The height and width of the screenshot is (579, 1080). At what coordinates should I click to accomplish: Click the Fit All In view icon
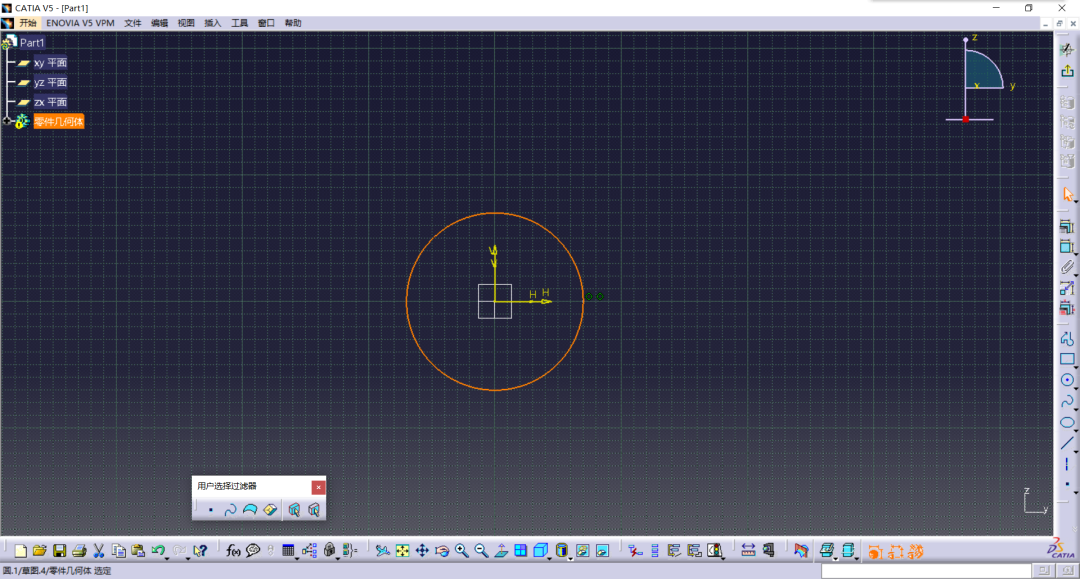(x=402, y=551)
